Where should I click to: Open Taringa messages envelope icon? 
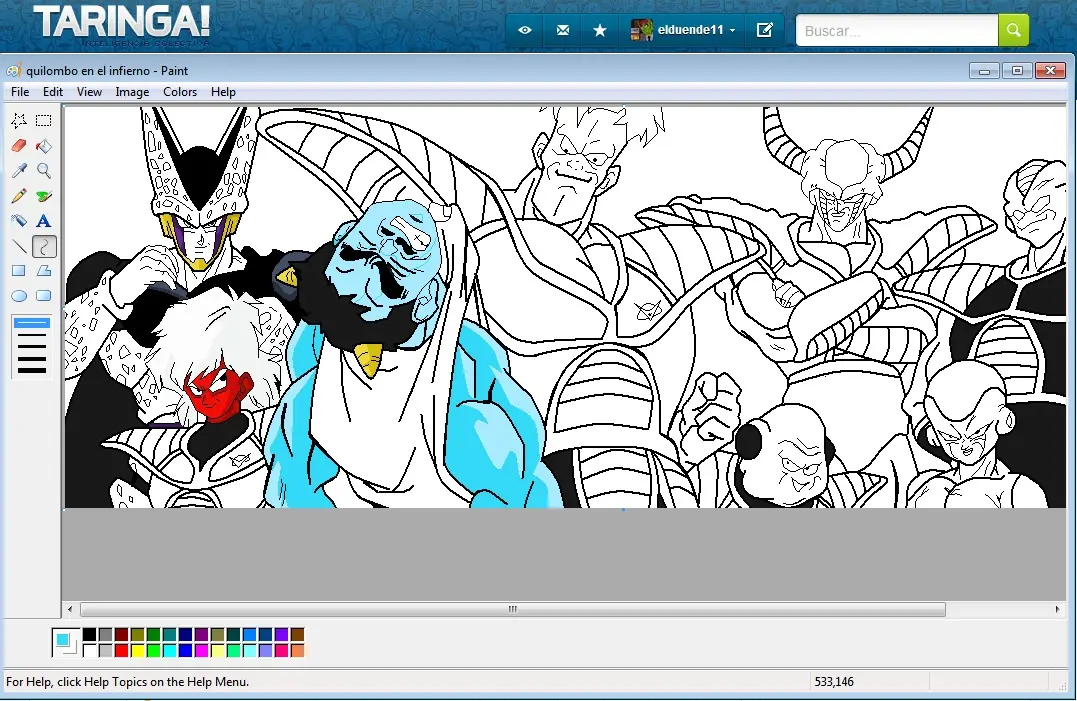point(563,30)
